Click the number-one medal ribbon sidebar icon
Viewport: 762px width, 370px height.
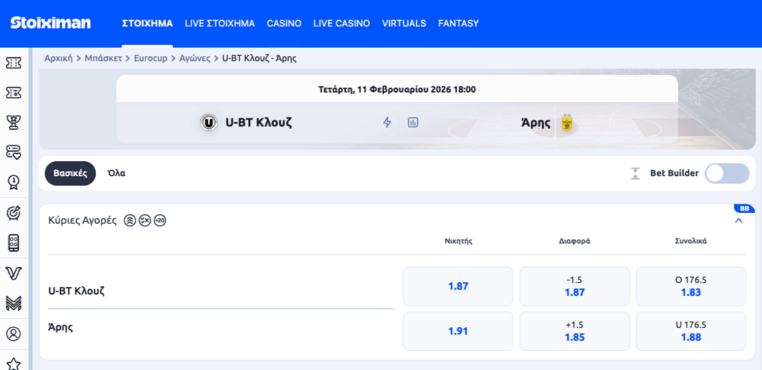tap(14, 182)
